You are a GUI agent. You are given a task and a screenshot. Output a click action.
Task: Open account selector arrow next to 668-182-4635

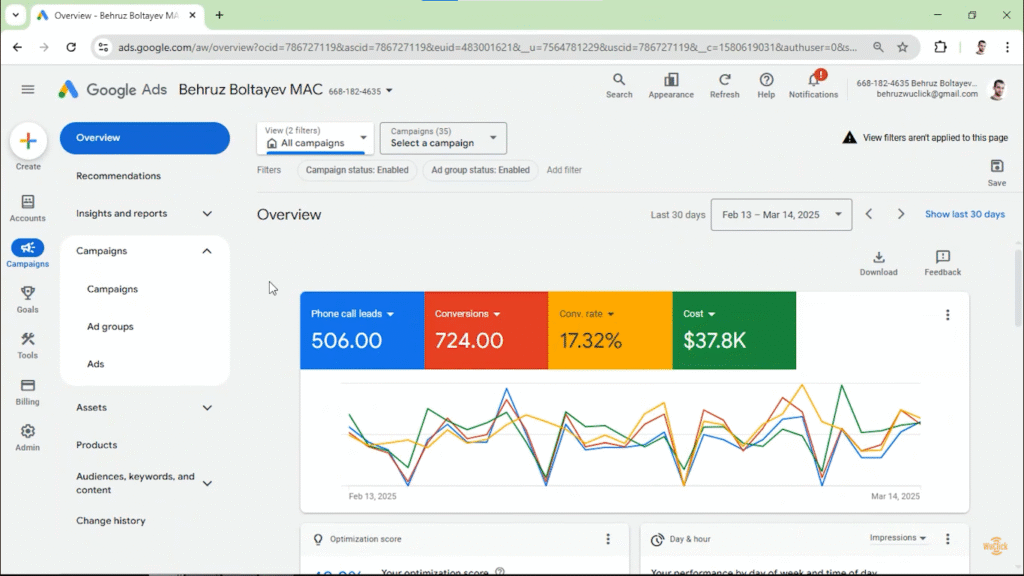tap(389, 91)
